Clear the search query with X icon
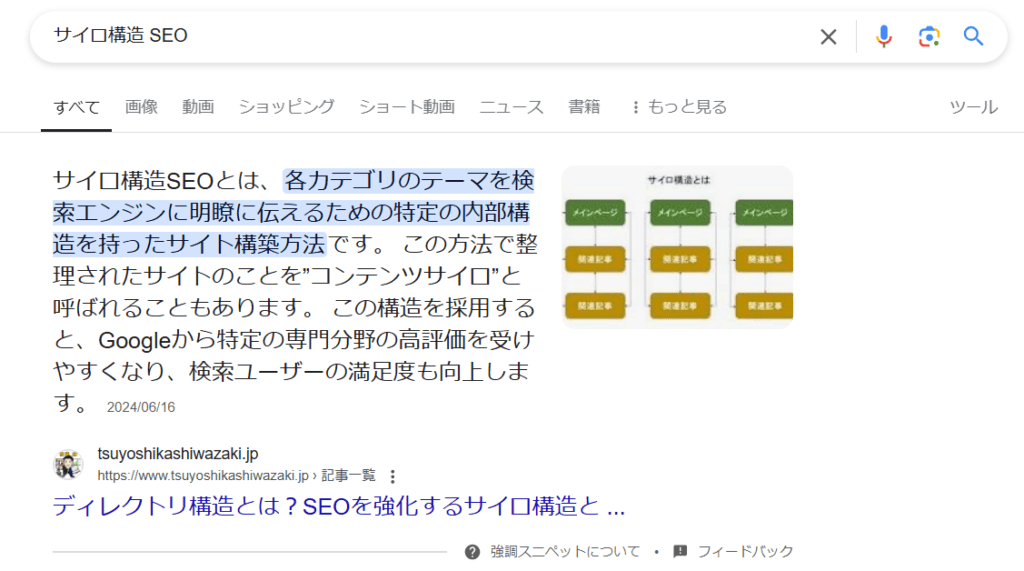The height and width of the screenshot is (571, 1024). 828,37
